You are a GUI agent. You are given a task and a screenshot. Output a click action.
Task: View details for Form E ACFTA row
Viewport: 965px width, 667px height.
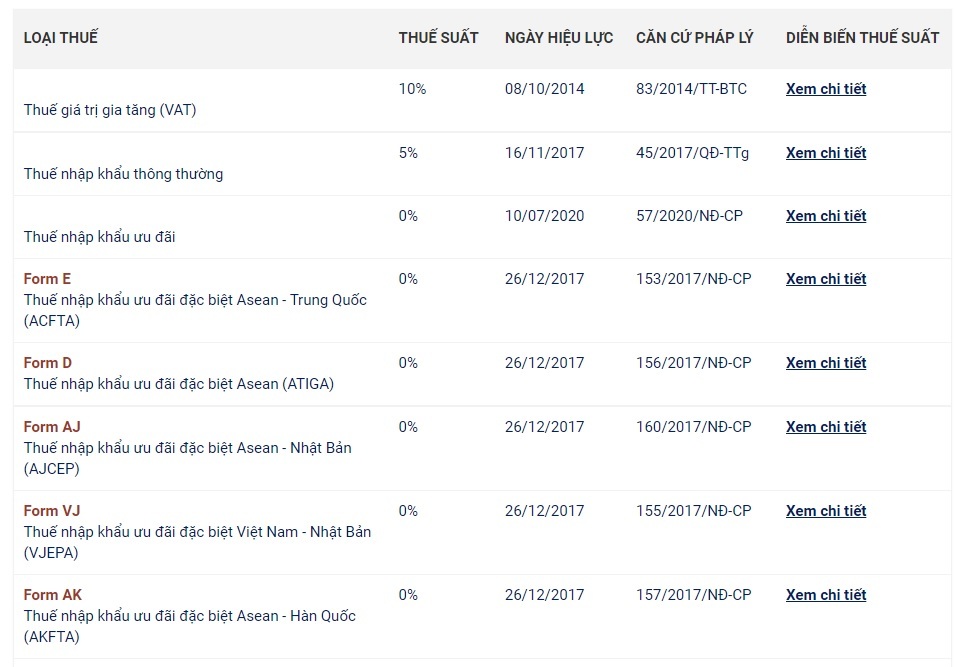pos(825,279)
